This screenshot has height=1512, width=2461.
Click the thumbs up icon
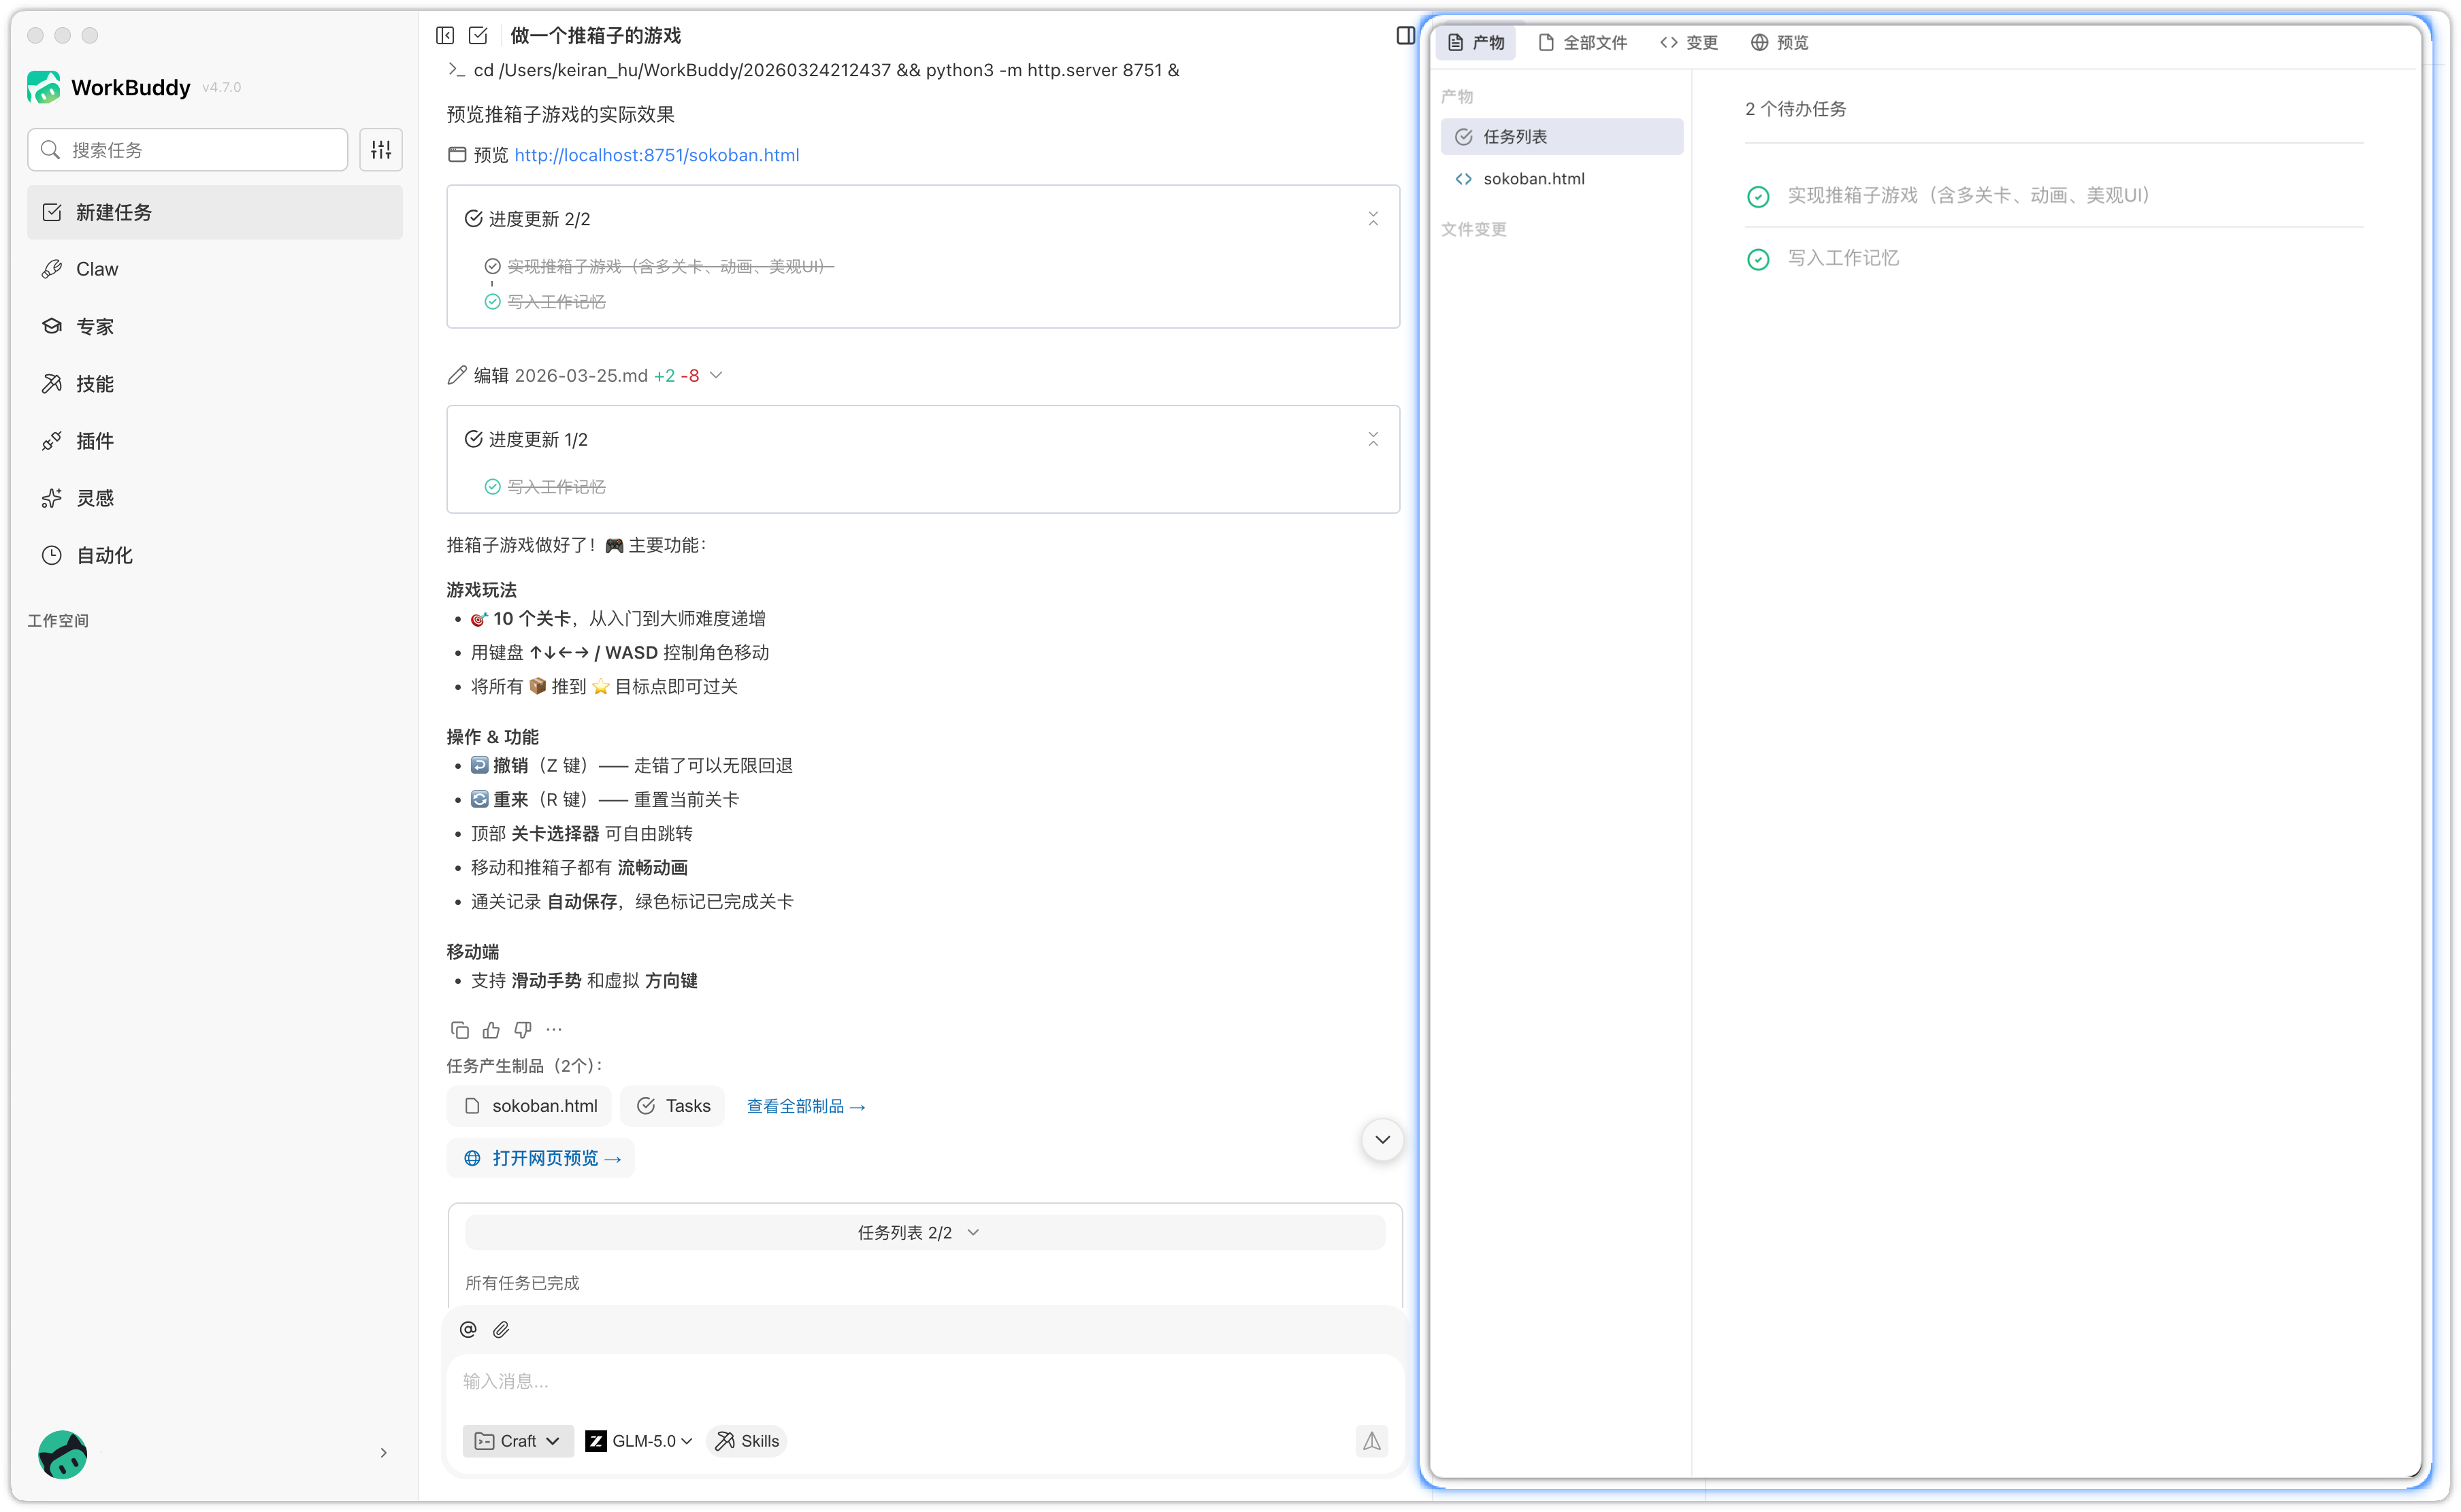click(x=491, y=1030)
